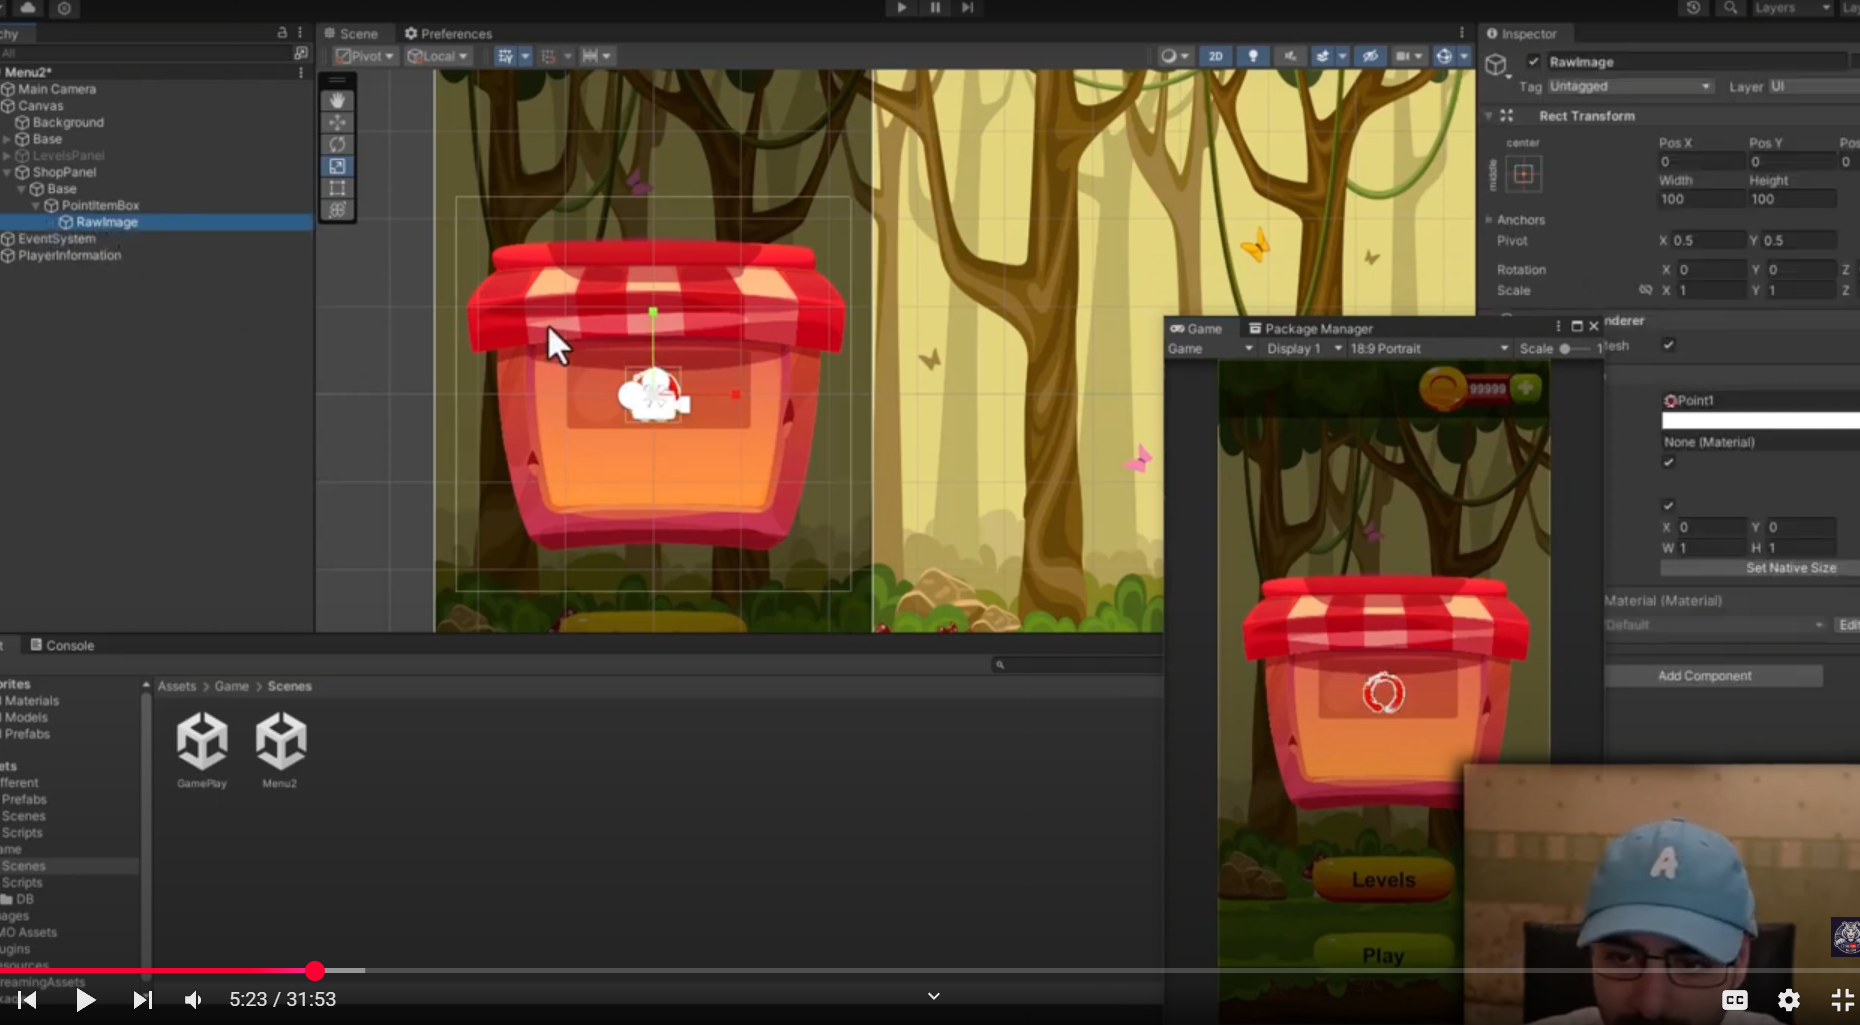This screenshot has width=1860, height=1025.
Task: Select the Move tool in Scene toolbar
Action: pyautogui.click(x=337, y=122)
